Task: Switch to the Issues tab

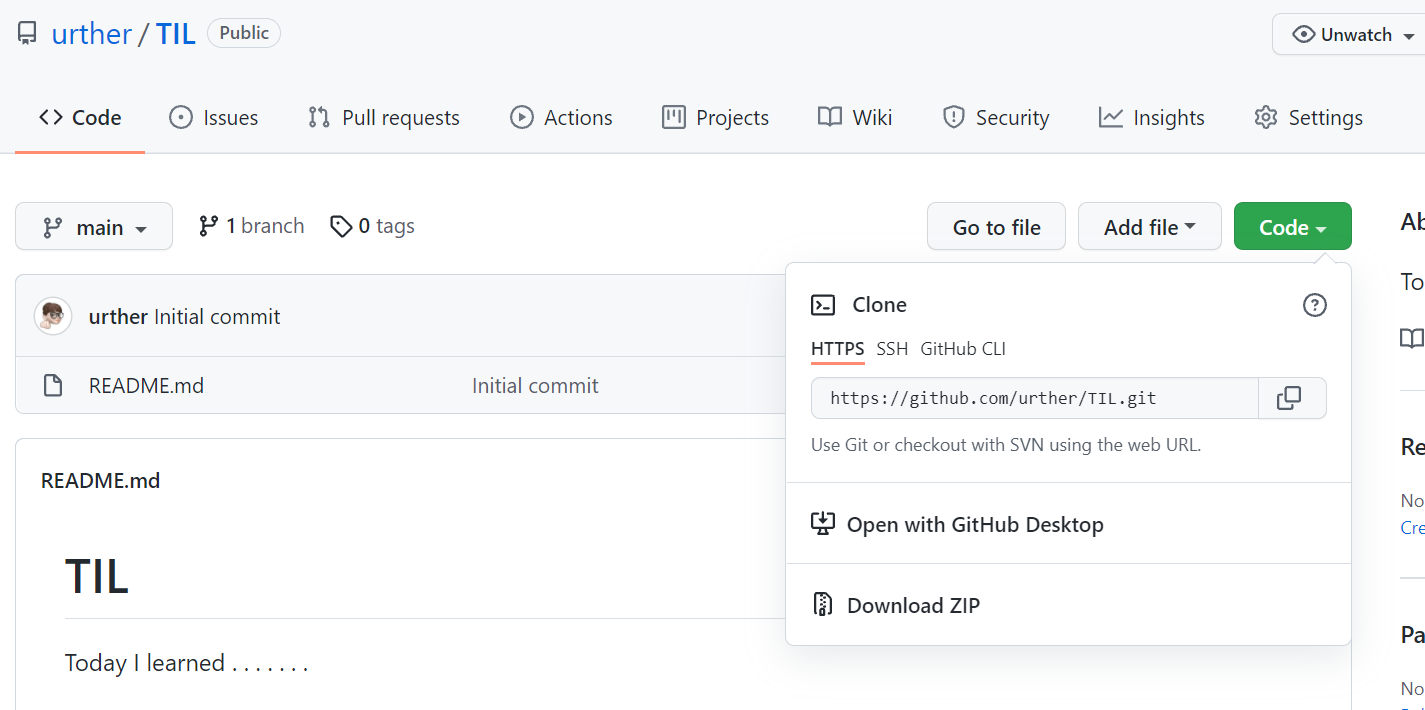Action: (x=214, y=117)
